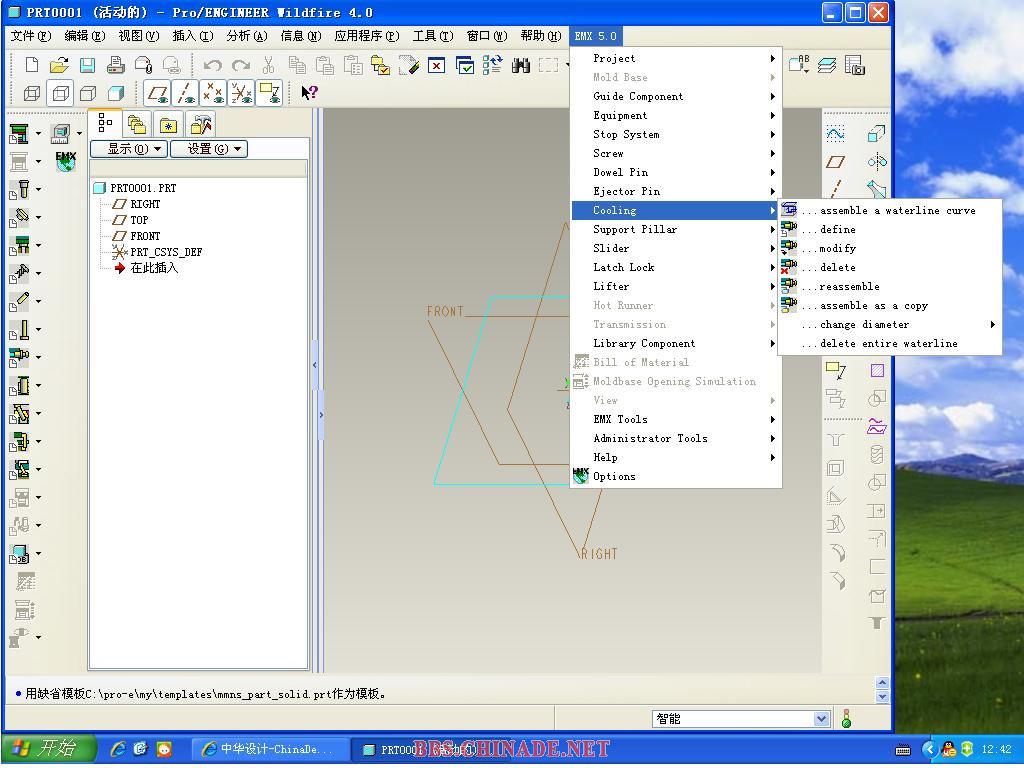Screen dimensions: 1024x768
Task: Toggle coordinate systems display
Action: pos(241,94)
